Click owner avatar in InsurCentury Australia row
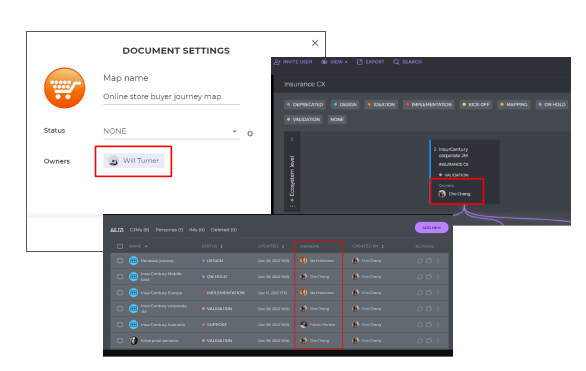586x371 pixels. tap(303, 325)
